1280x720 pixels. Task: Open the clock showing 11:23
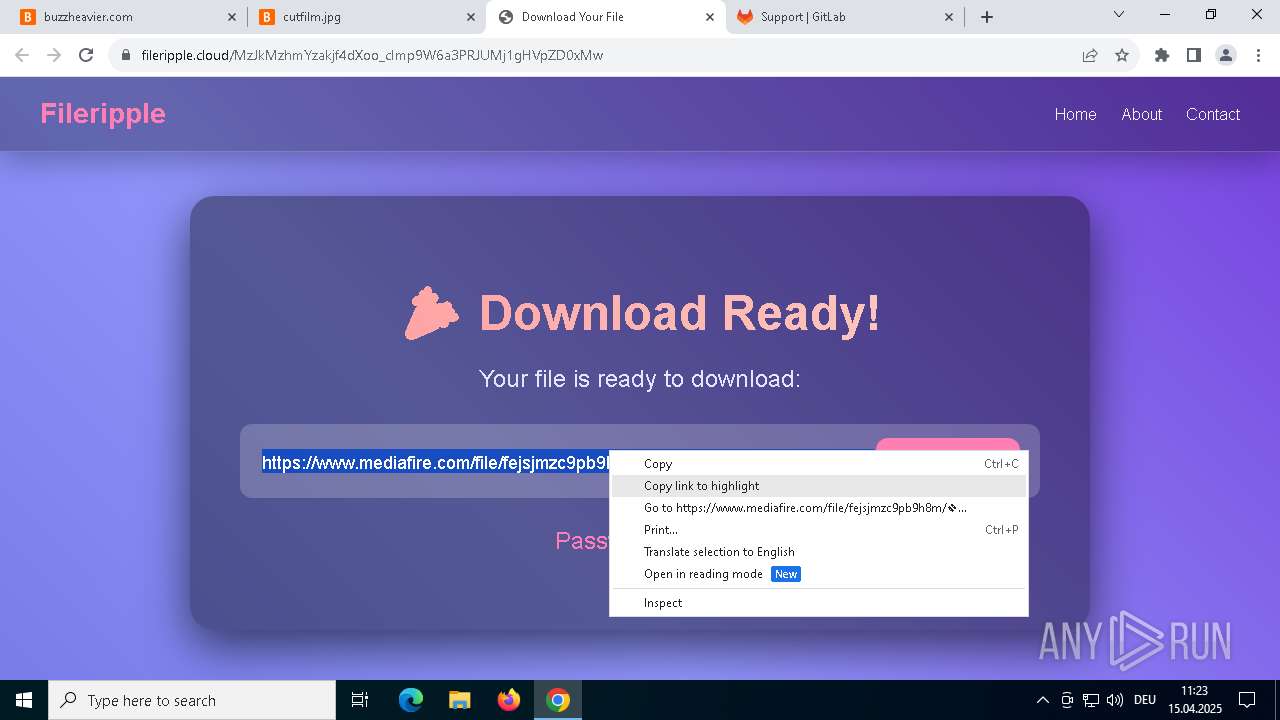(1194, 700)
